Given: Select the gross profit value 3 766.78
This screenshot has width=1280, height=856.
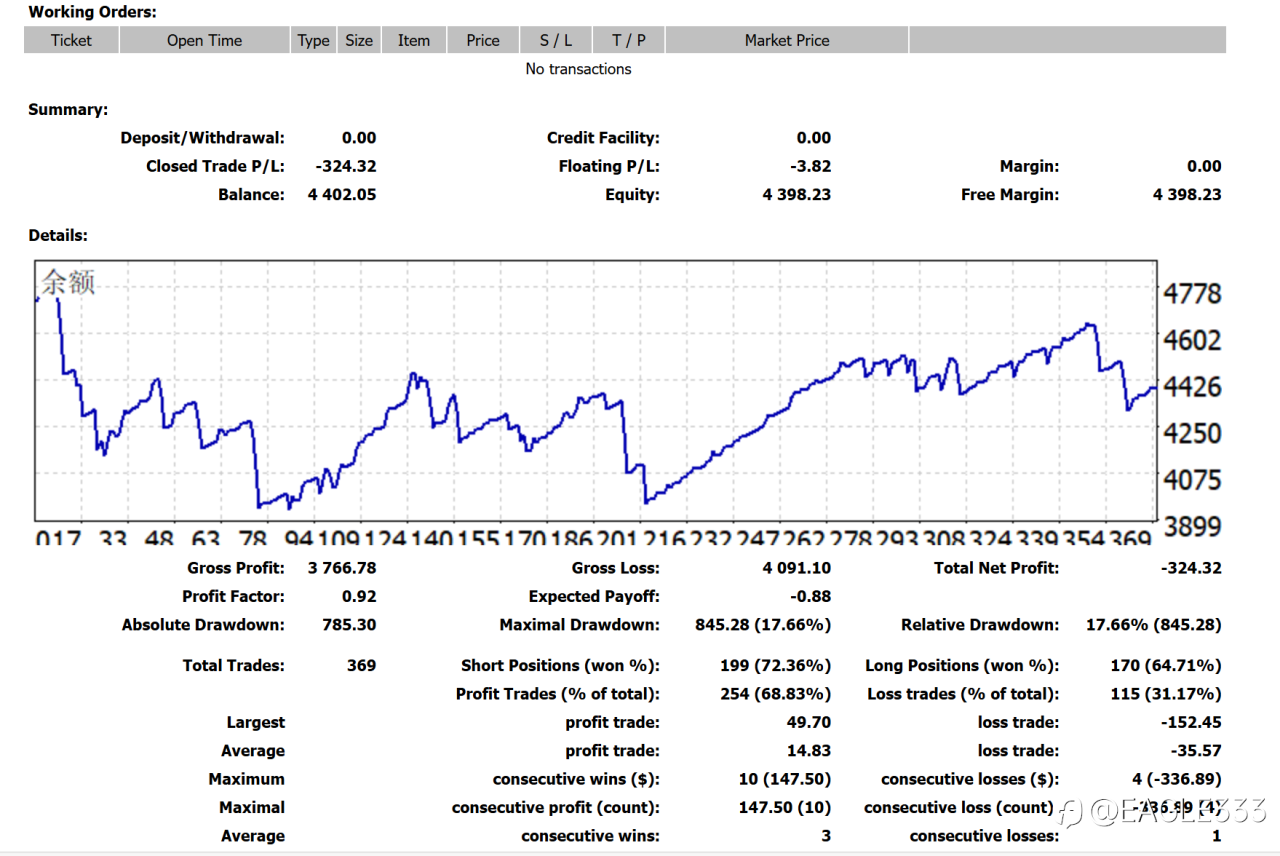Looking at the screenshot, I should [342, 568].
